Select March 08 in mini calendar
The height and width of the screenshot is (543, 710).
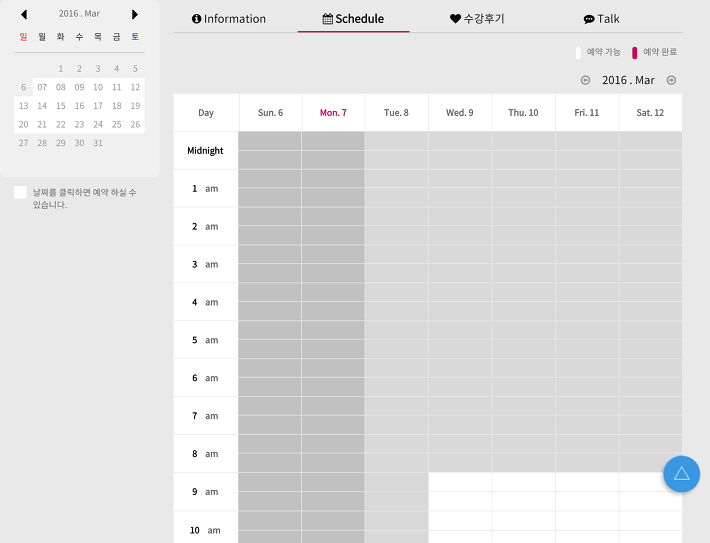(61, 87)
